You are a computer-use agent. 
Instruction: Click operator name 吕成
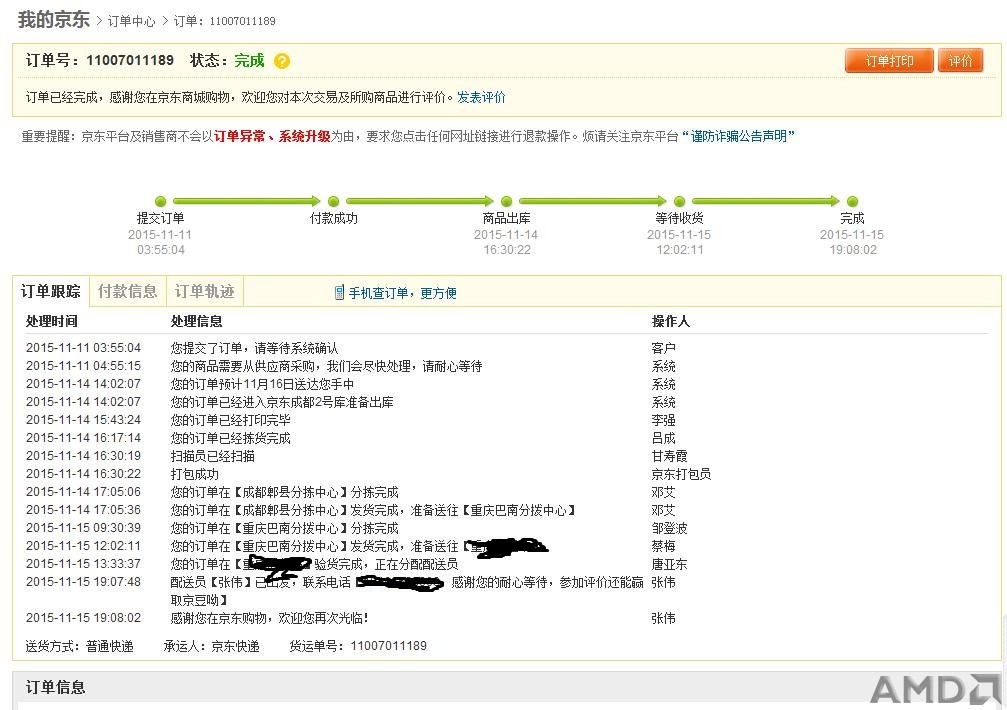pyautogui.click(x=663, y=438)
